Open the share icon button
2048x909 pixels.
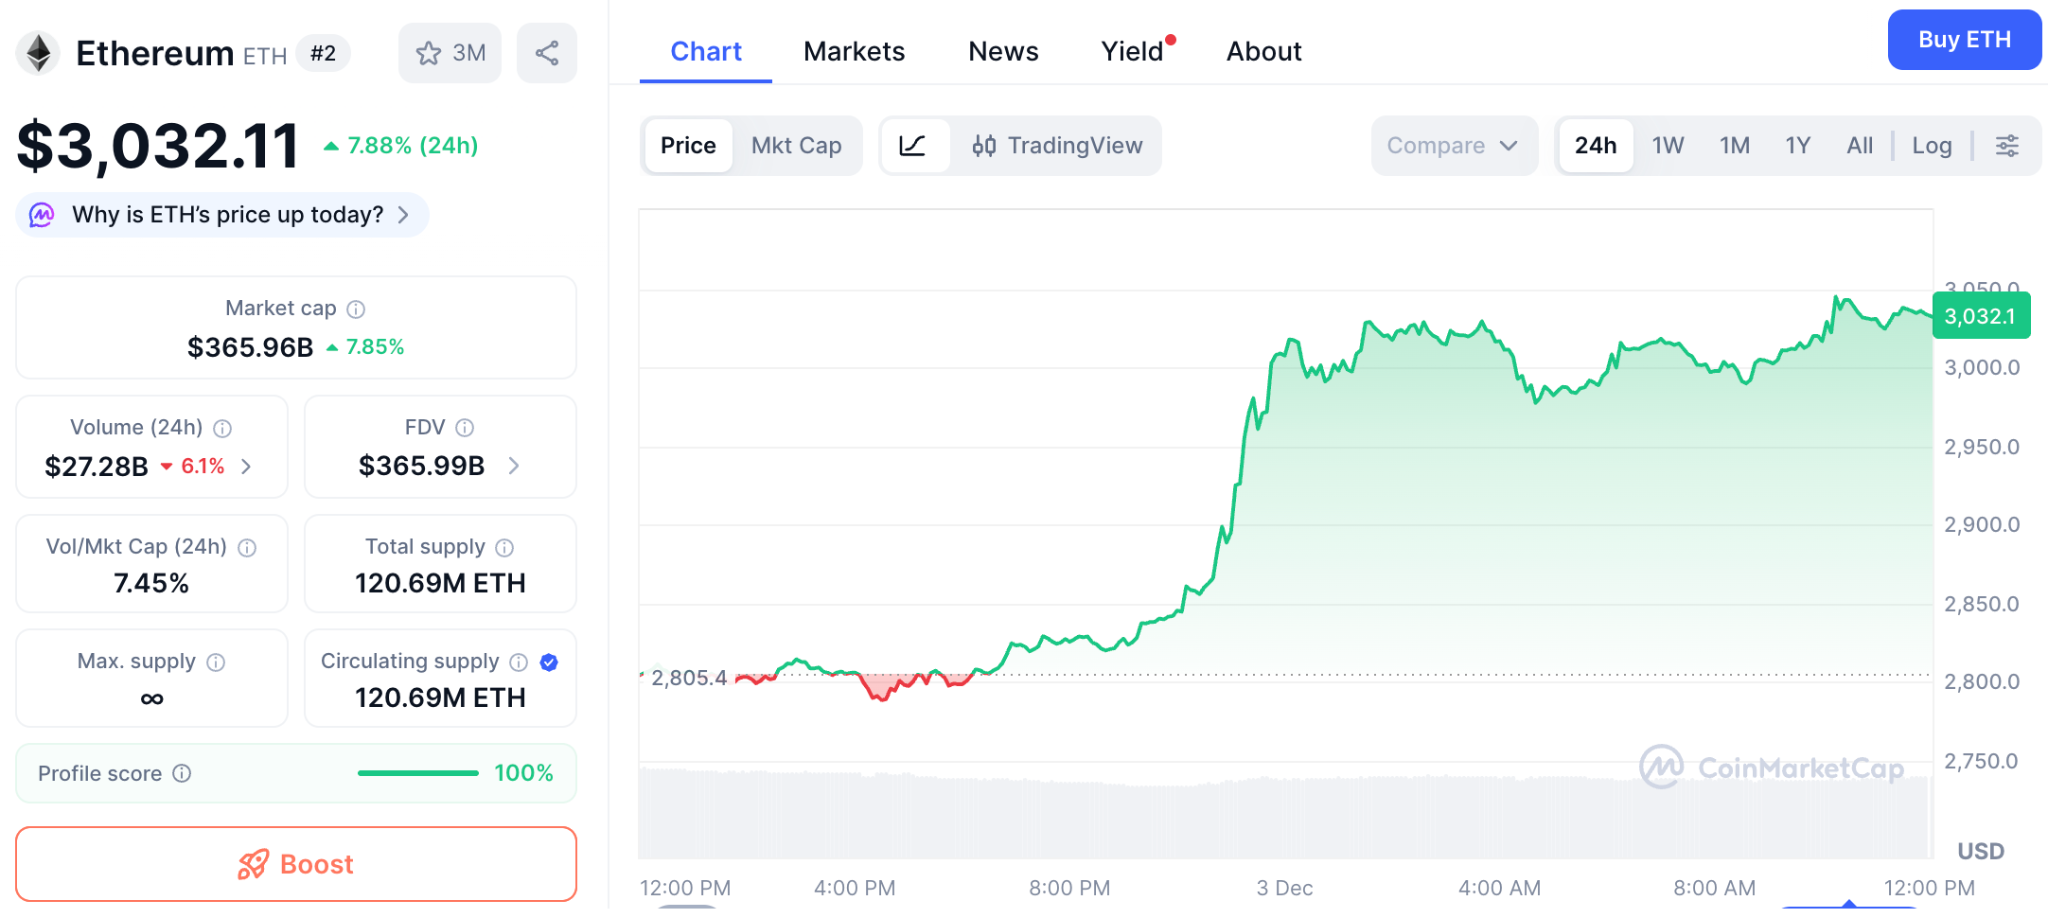(547, 53)
